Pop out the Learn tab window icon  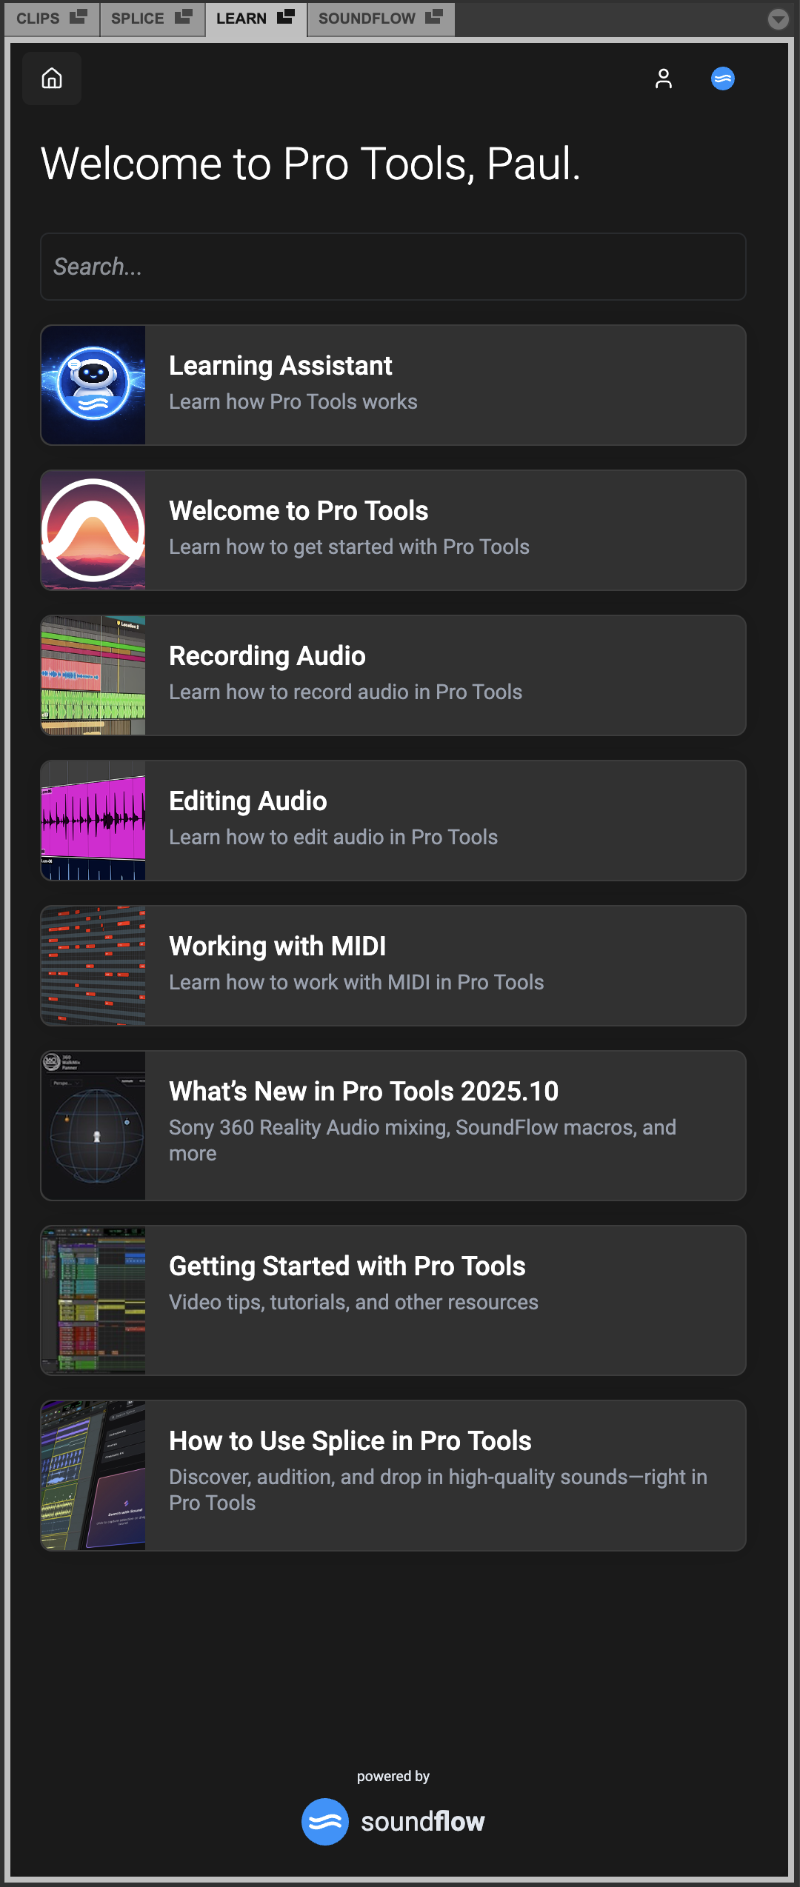pyautogui.click(x=286, y=17)
